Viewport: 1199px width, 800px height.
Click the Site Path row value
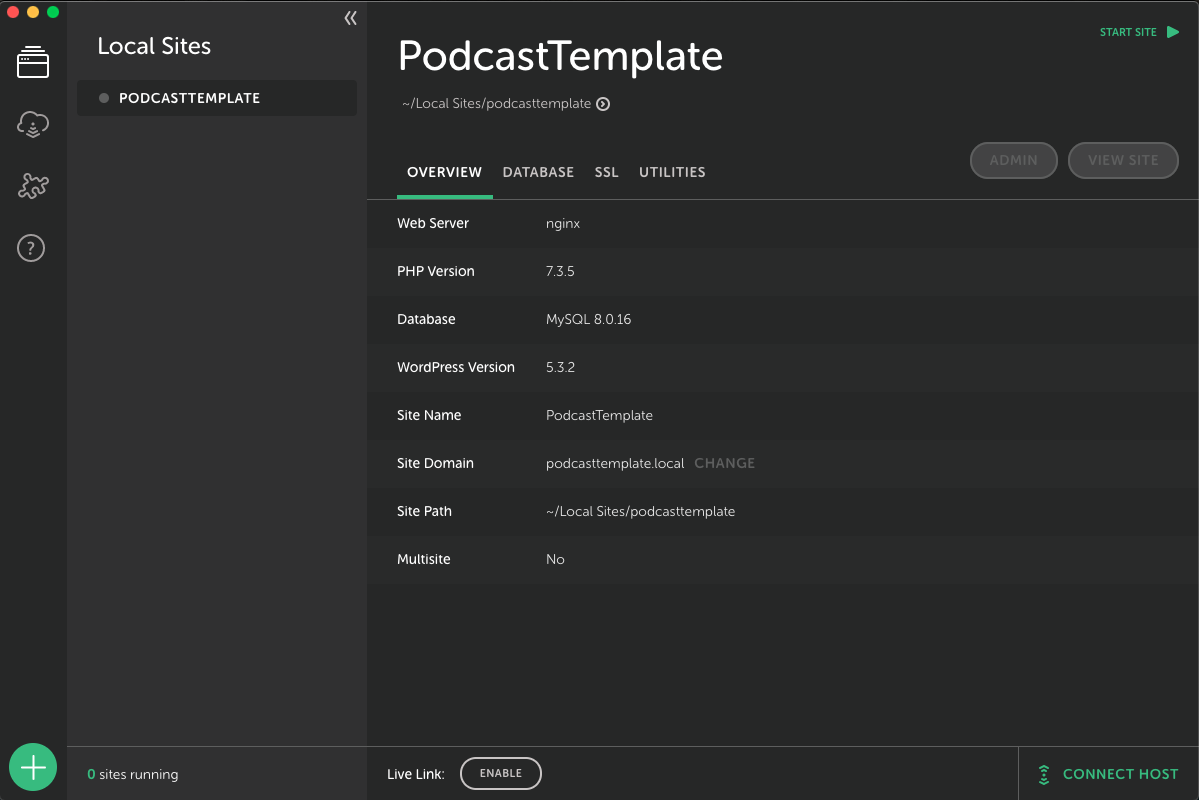tap(640, 512)
